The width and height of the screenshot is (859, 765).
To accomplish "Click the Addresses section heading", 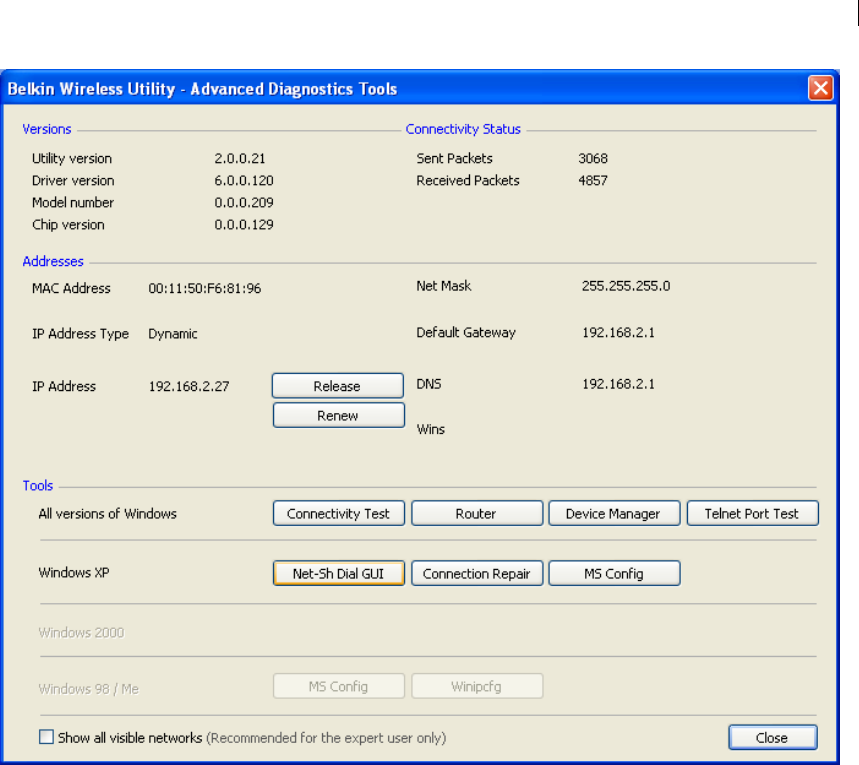I will [53, 261].
